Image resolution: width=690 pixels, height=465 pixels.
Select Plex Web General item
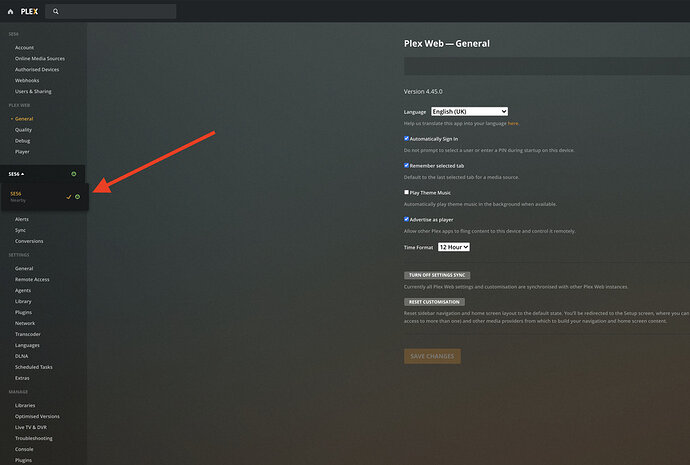24,119
